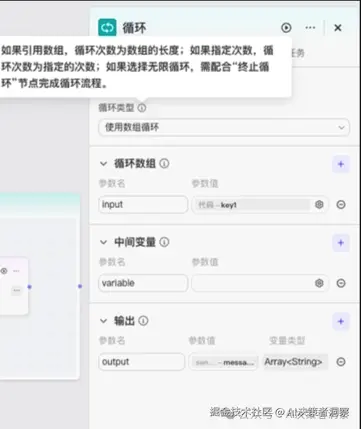This screenshot has height=429, width=361.
Task: Open settings gear in variable row
Action: [x=319, y=283]
